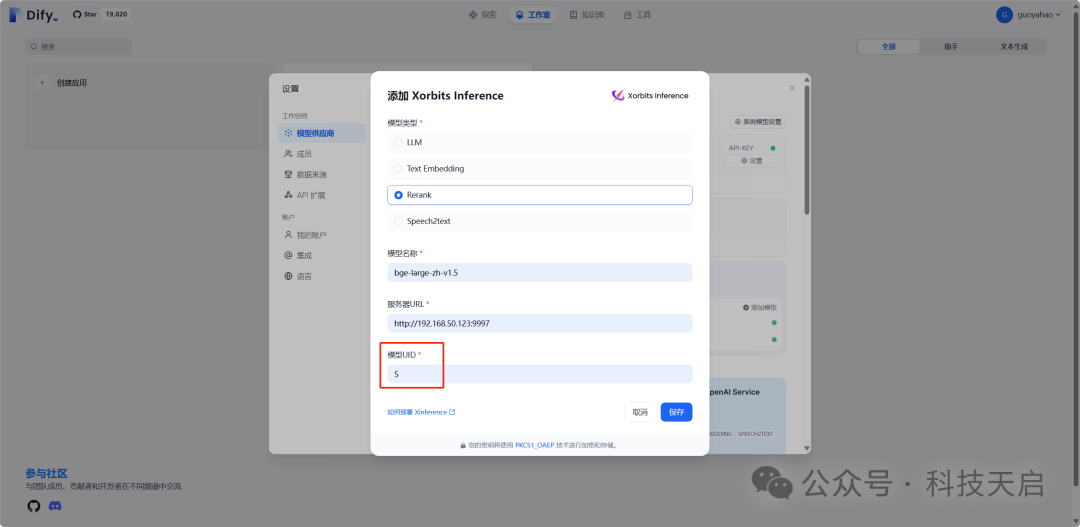Open the Discord community icon
The width and height of the screenshot is (1080, 527).
tap(55, 506)
